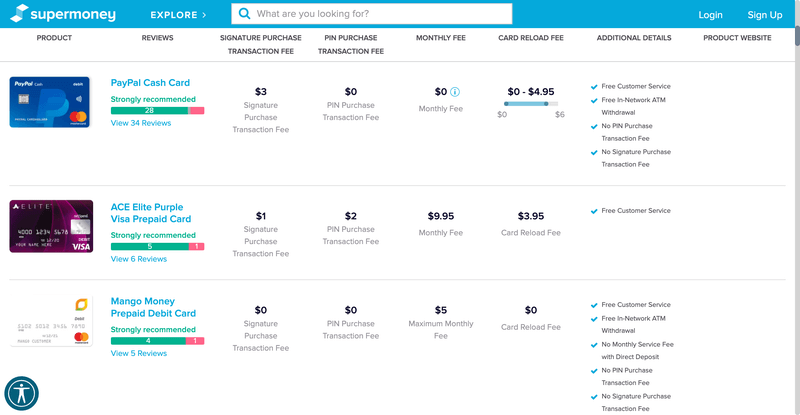Viewport: 800px width, 415px height.
Task: View 34 Reviews for PayPal card
Action: coord(139,123)
